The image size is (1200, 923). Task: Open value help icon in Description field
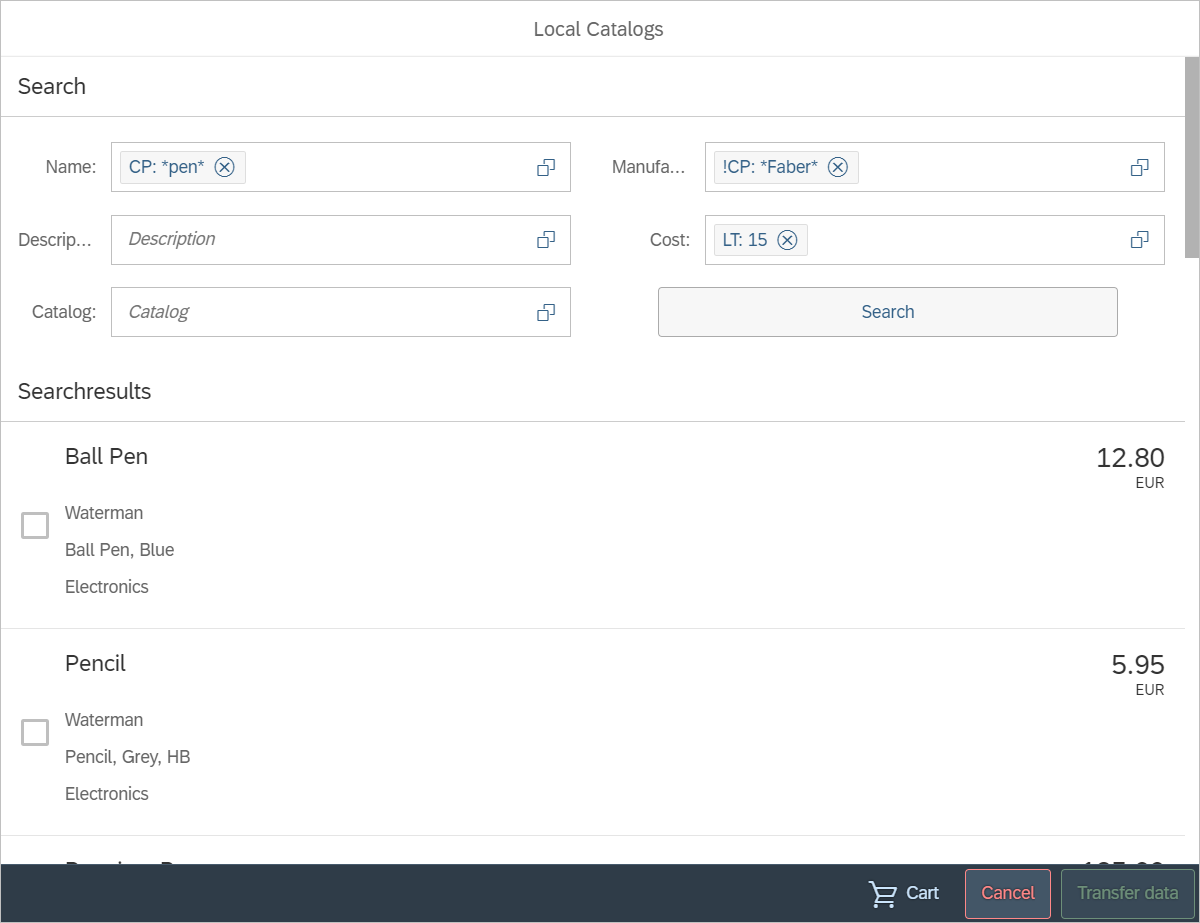[x=546, y=240]
